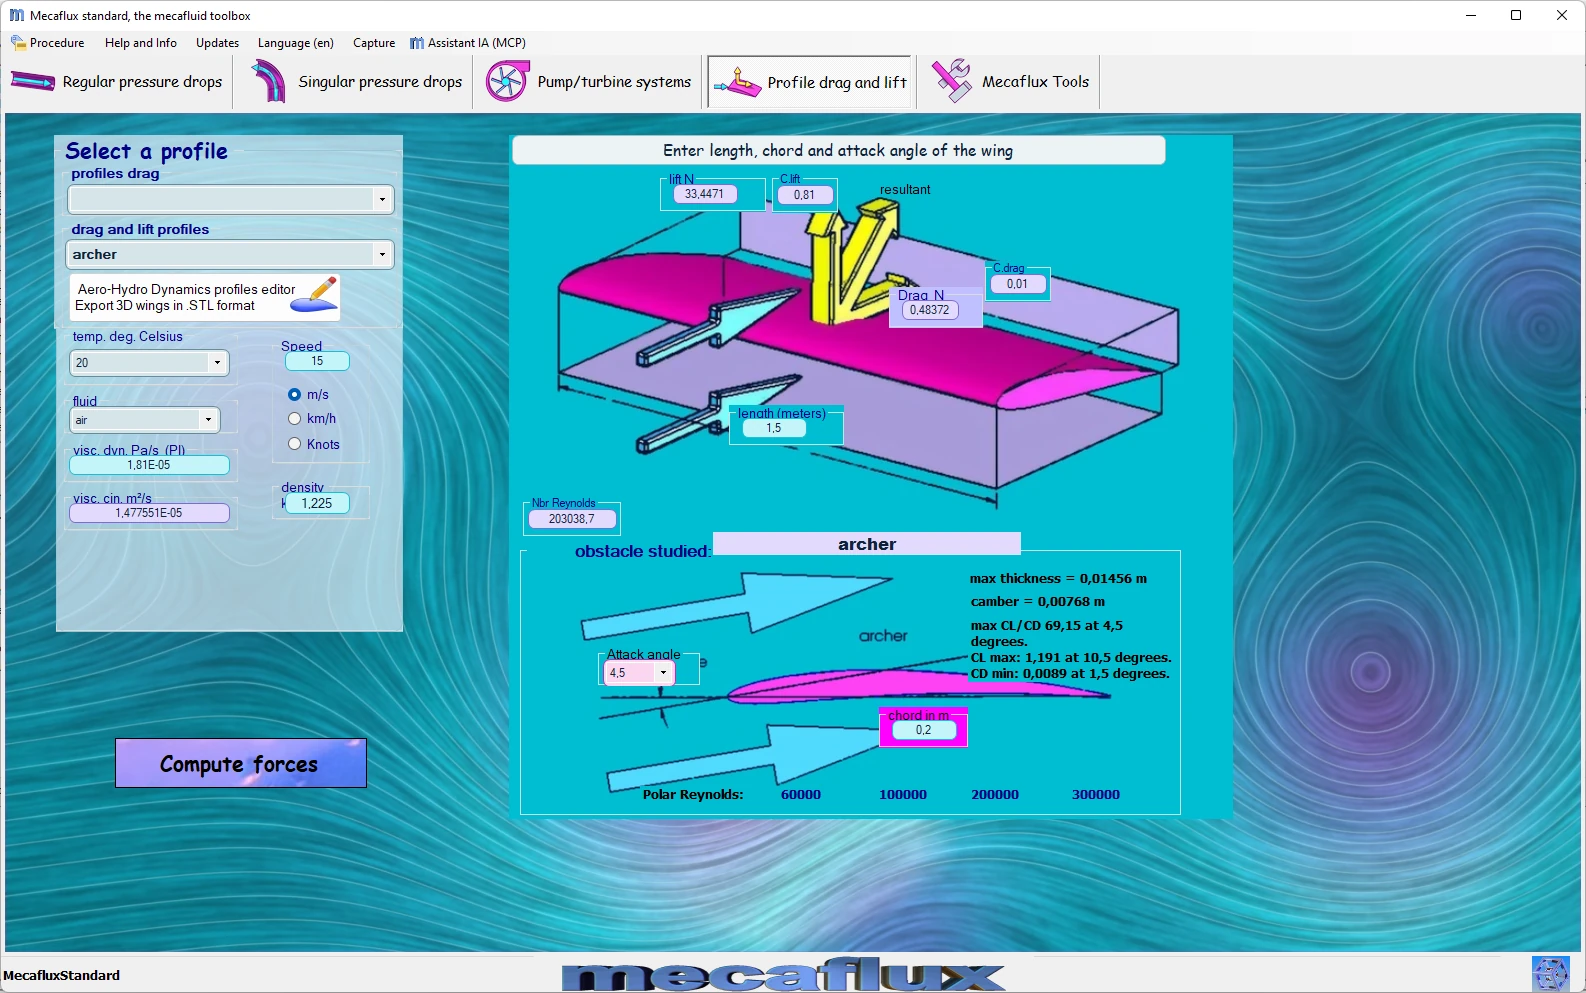This screenshot has width=1586, height=993.
Task: Select Profile drag and lift wing icon
Action: [x=738, y=82]
